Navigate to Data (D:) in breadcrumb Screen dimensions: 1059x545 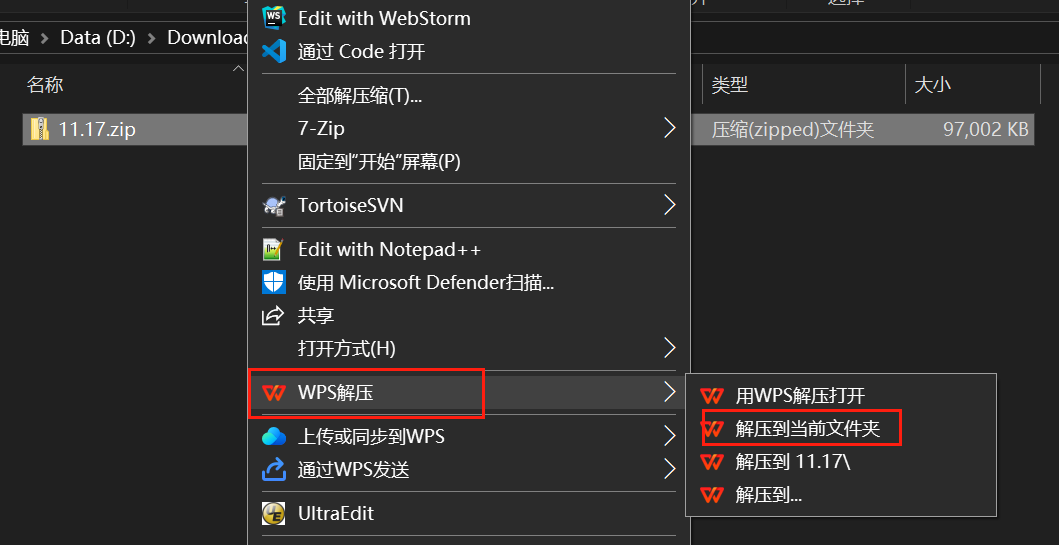coord(98,37)
